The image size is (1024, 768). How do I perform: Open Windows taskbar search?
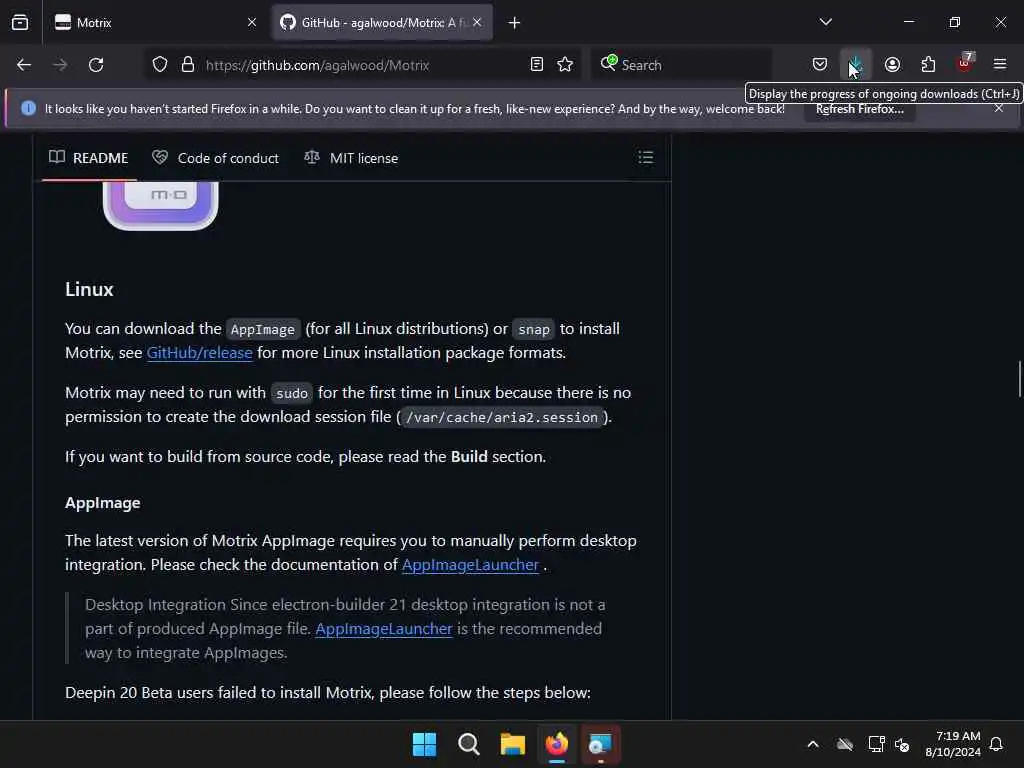[x=468, y=744]
